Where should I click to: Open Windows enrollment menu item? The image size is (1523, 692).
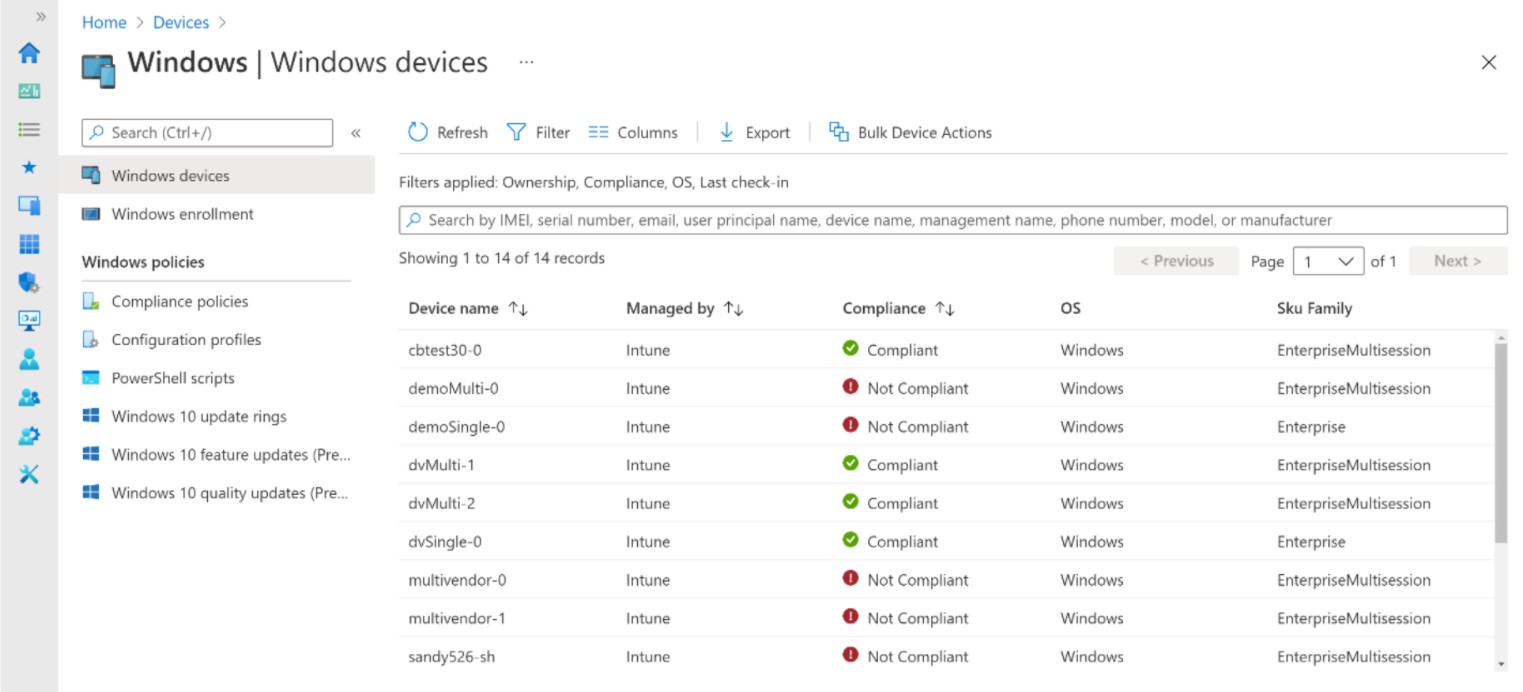tap(182, 214)
